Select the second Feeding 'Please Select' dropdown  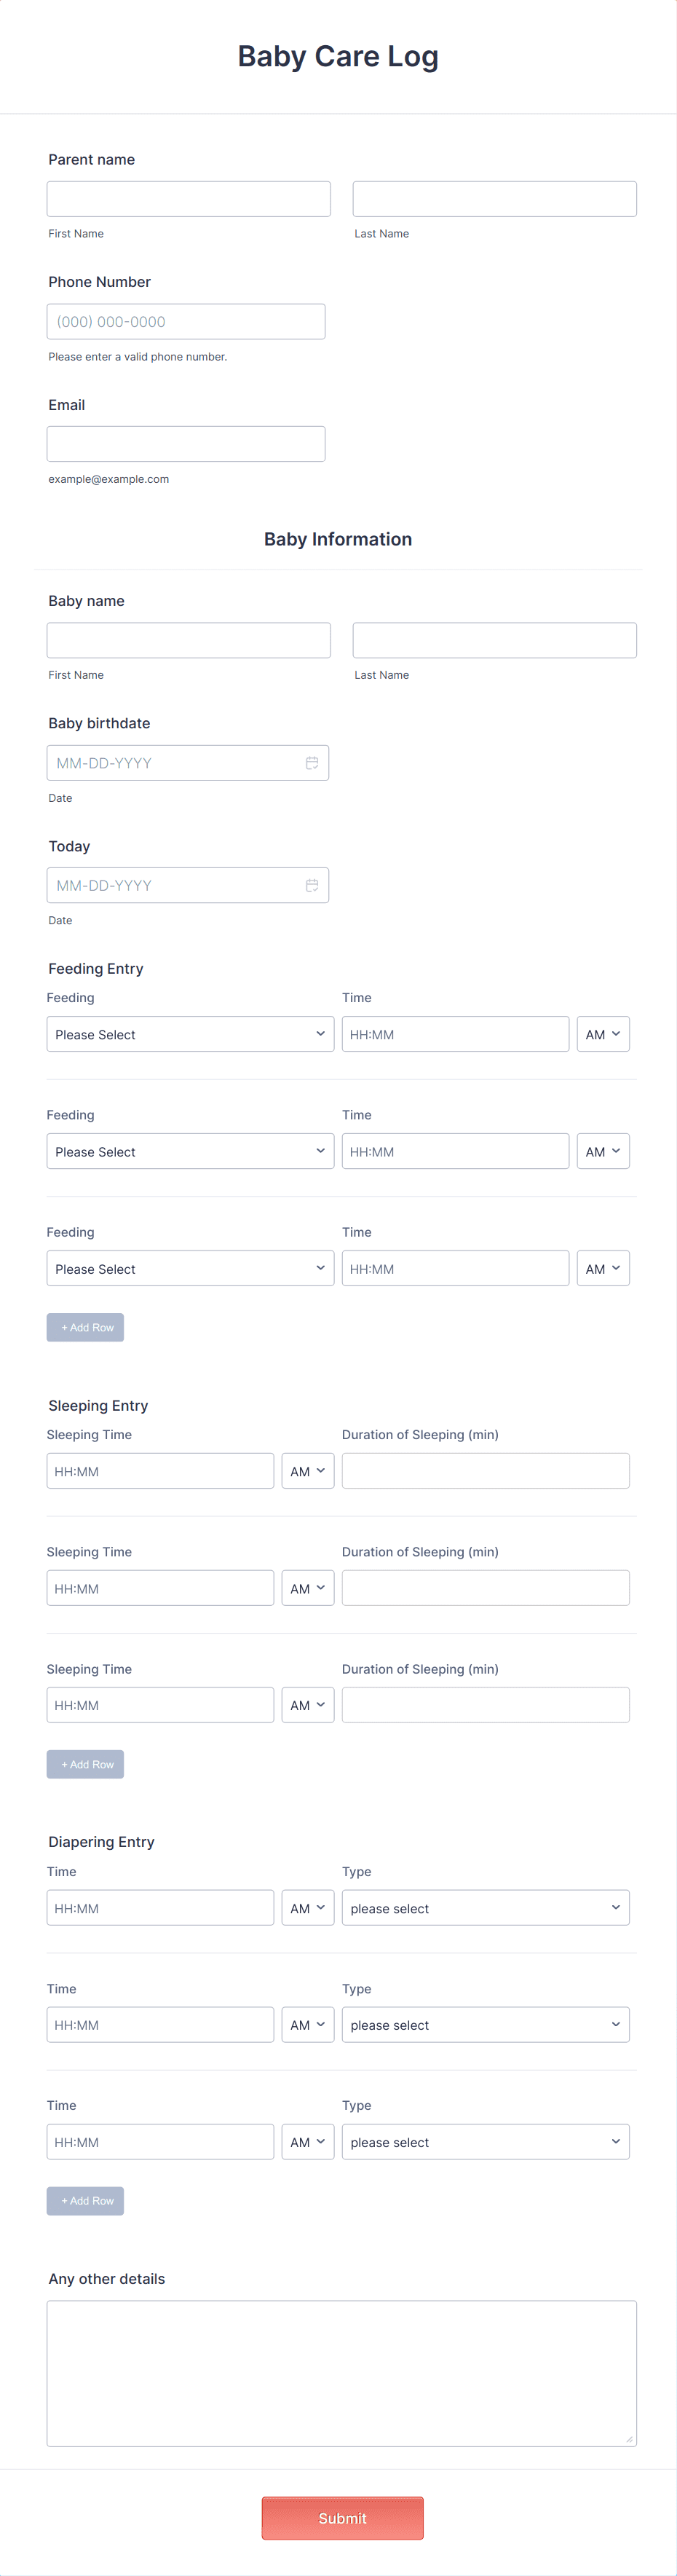[190, 1151]
